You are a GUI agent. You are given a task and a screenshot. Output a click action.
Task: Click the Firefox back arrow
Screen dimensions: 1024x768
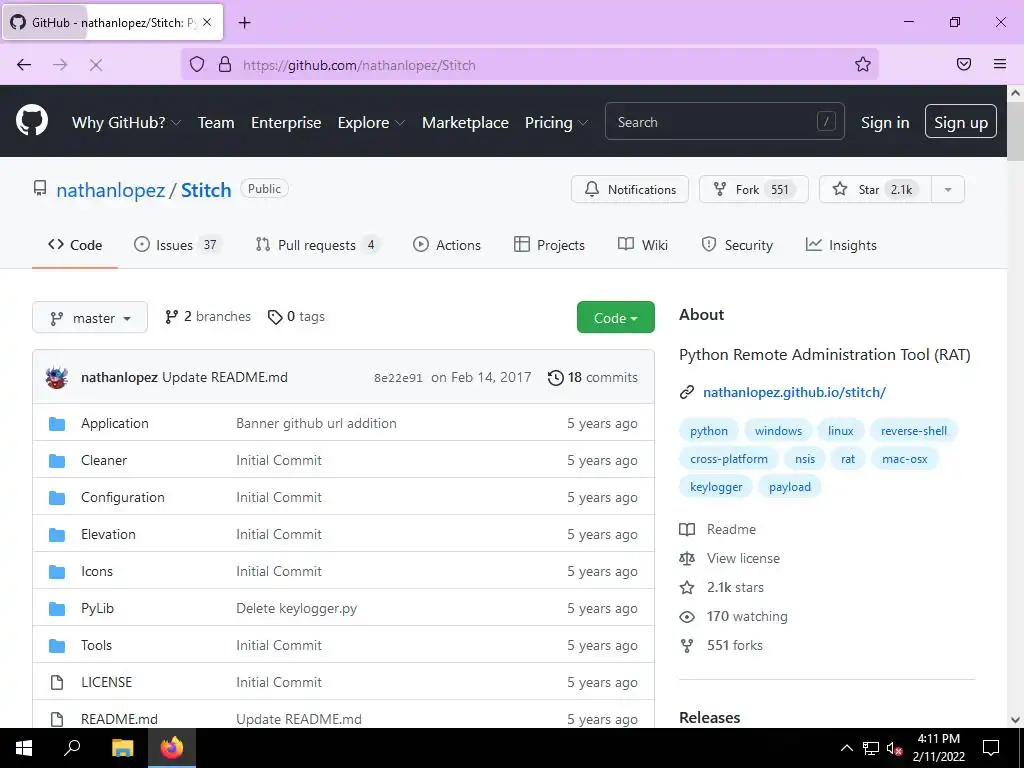click(x=24, y=65)
